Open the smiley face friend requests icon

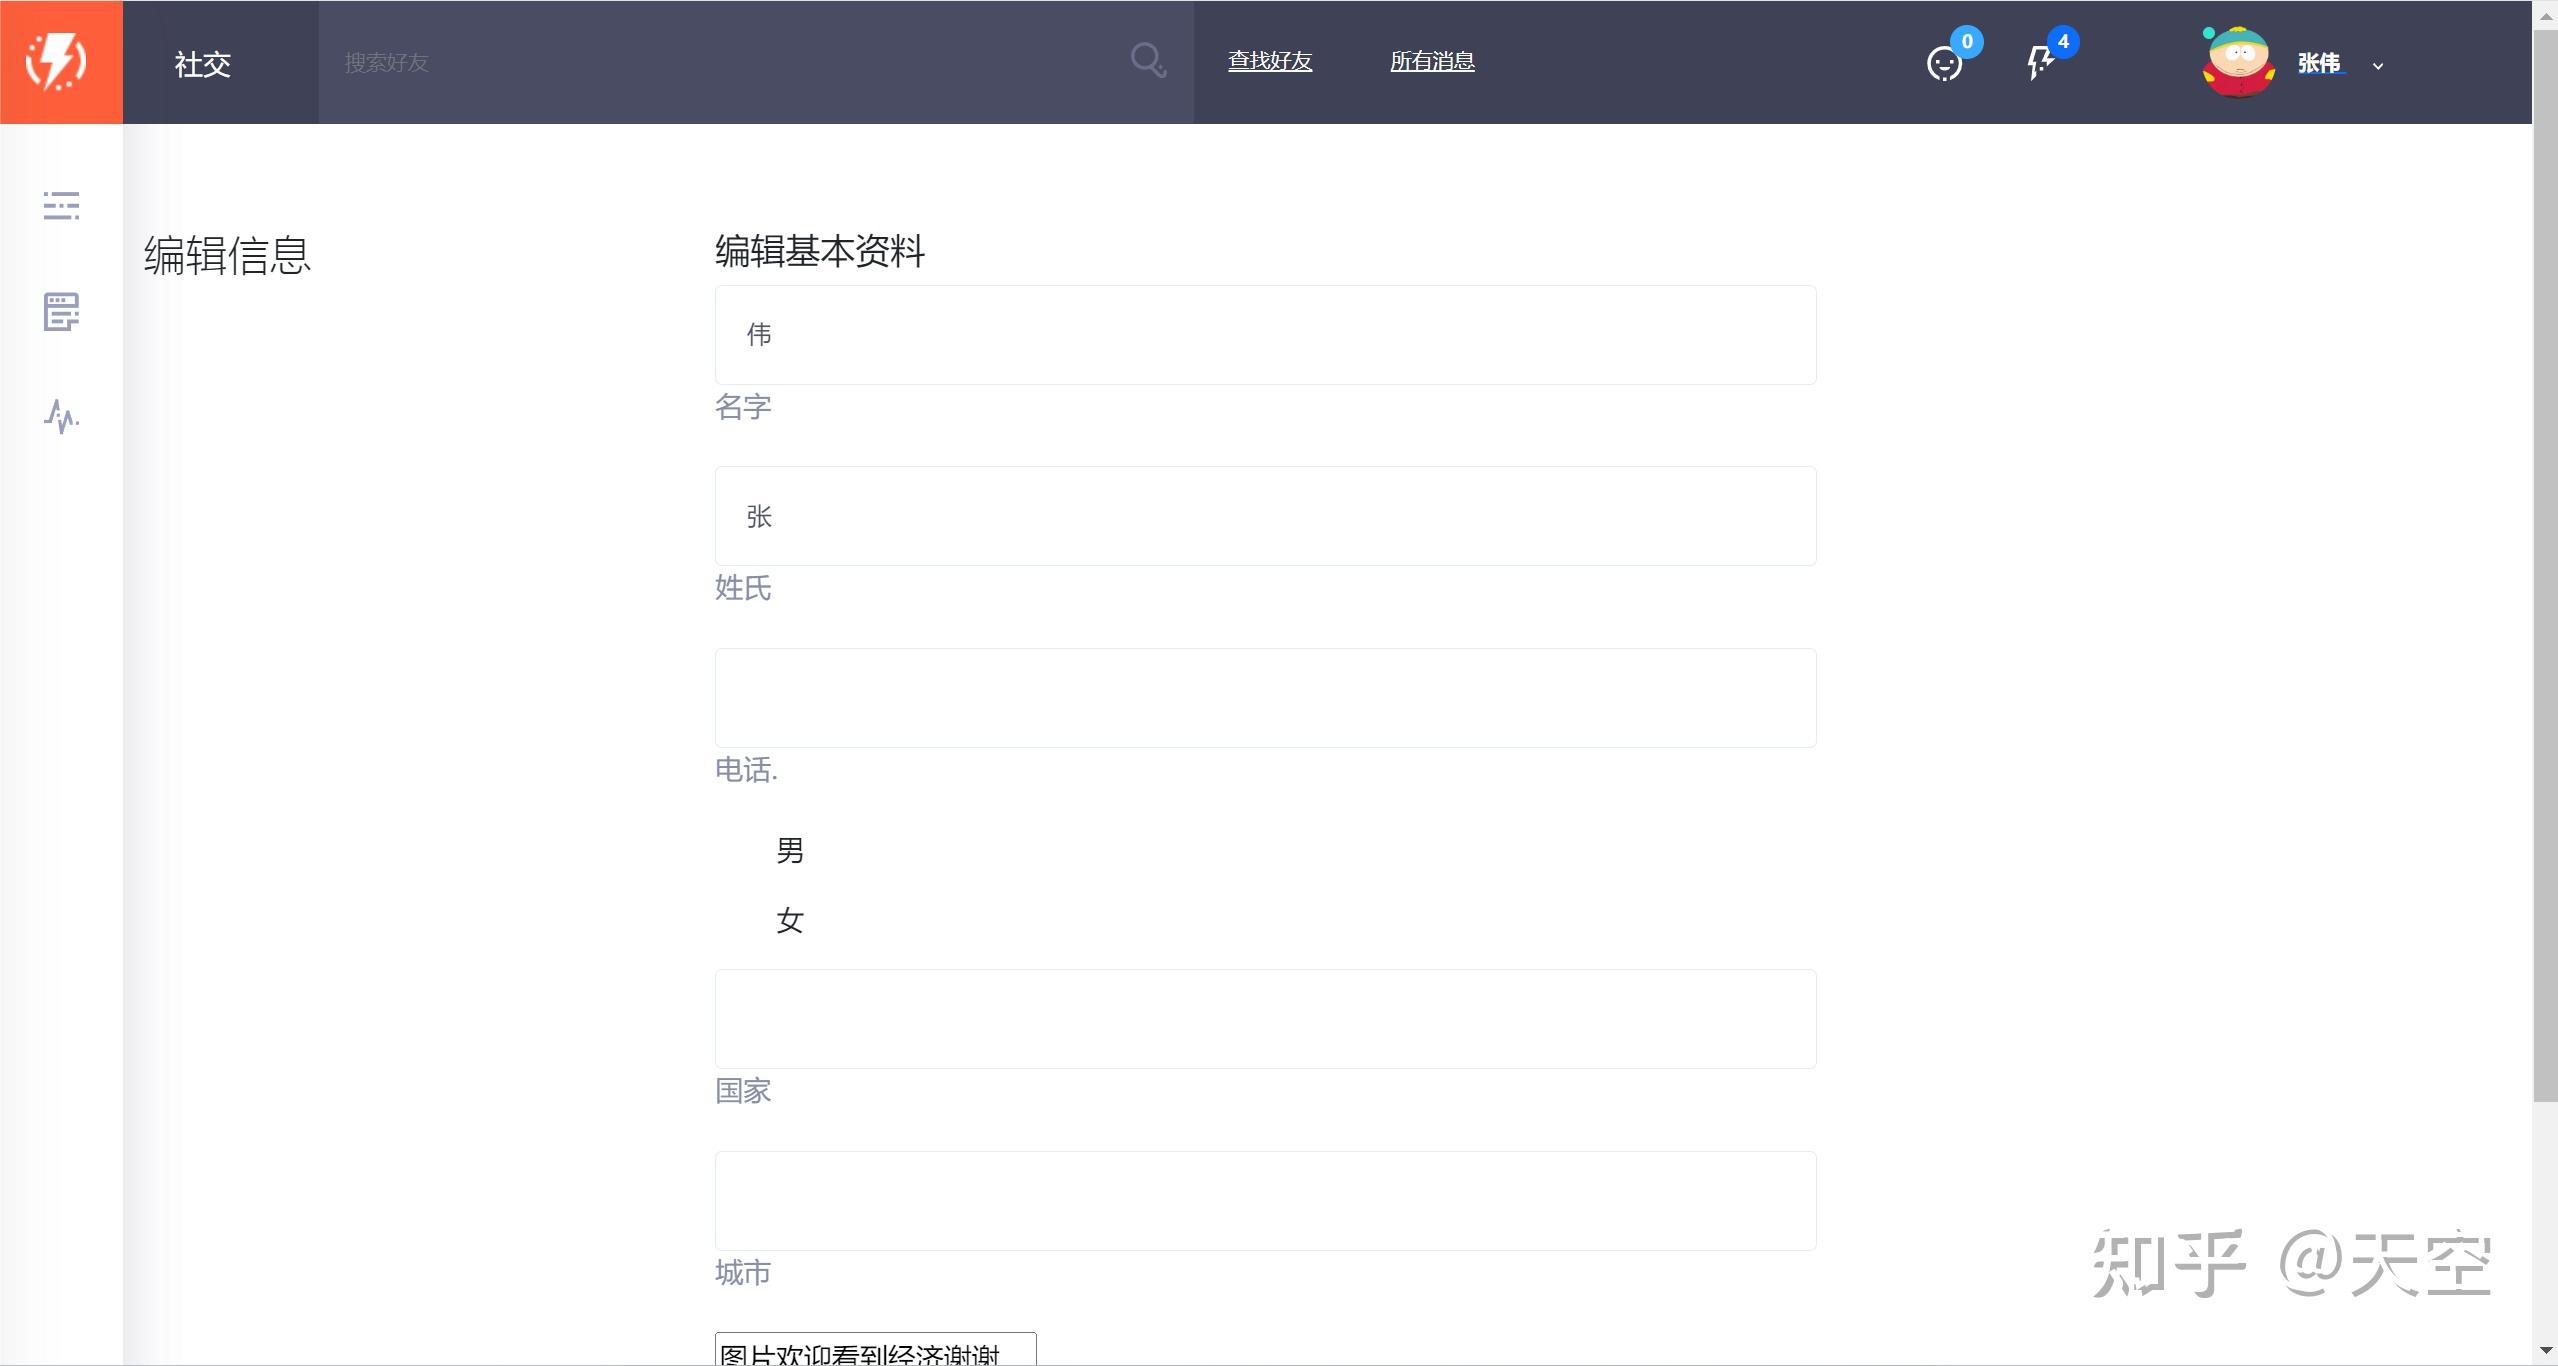[1943, 64]
